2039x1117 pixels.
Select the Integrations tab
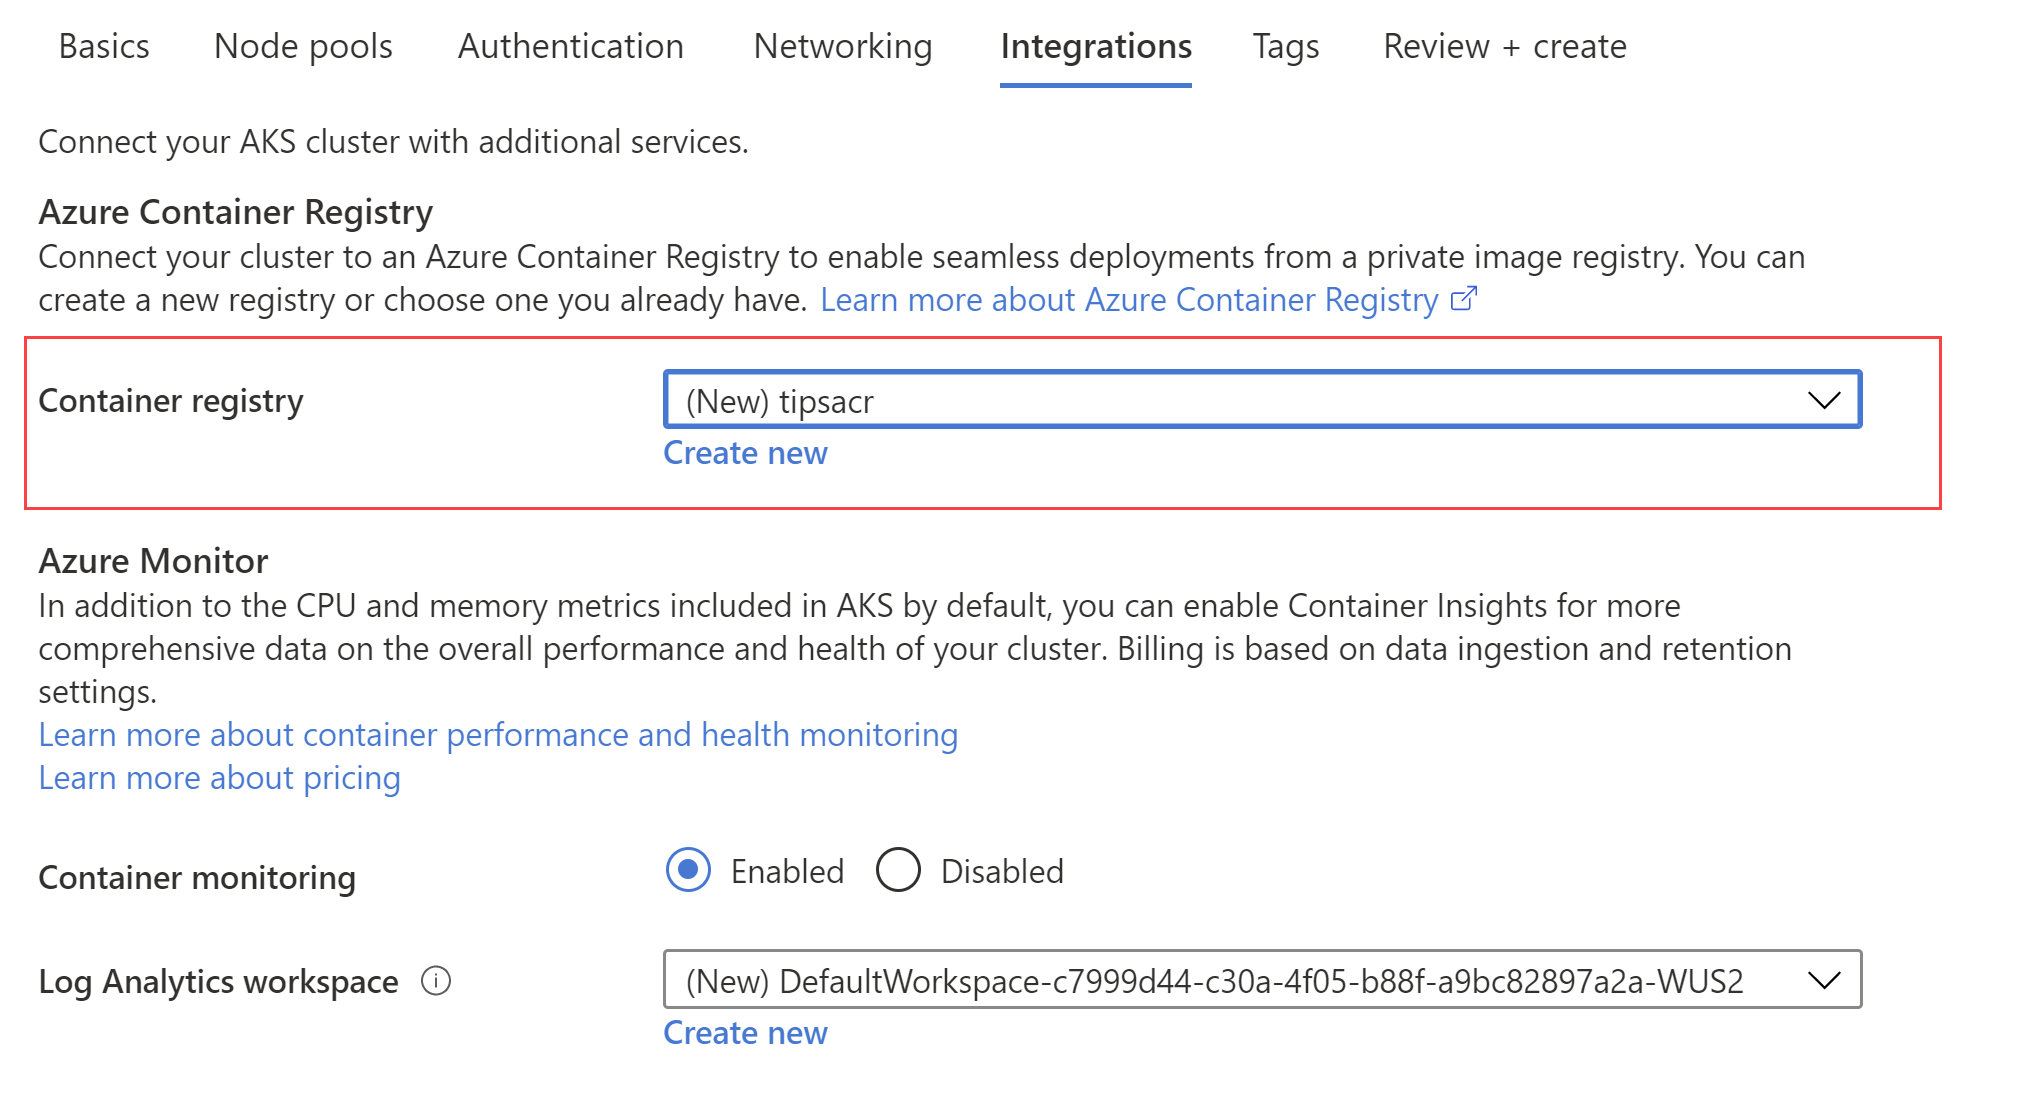[1096, 46]
